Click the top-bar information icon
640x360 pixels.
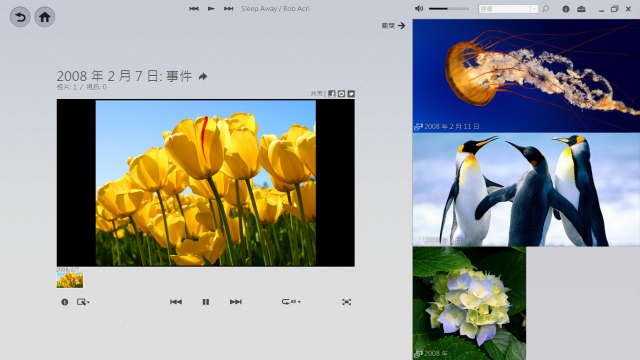tap(566, 9)
